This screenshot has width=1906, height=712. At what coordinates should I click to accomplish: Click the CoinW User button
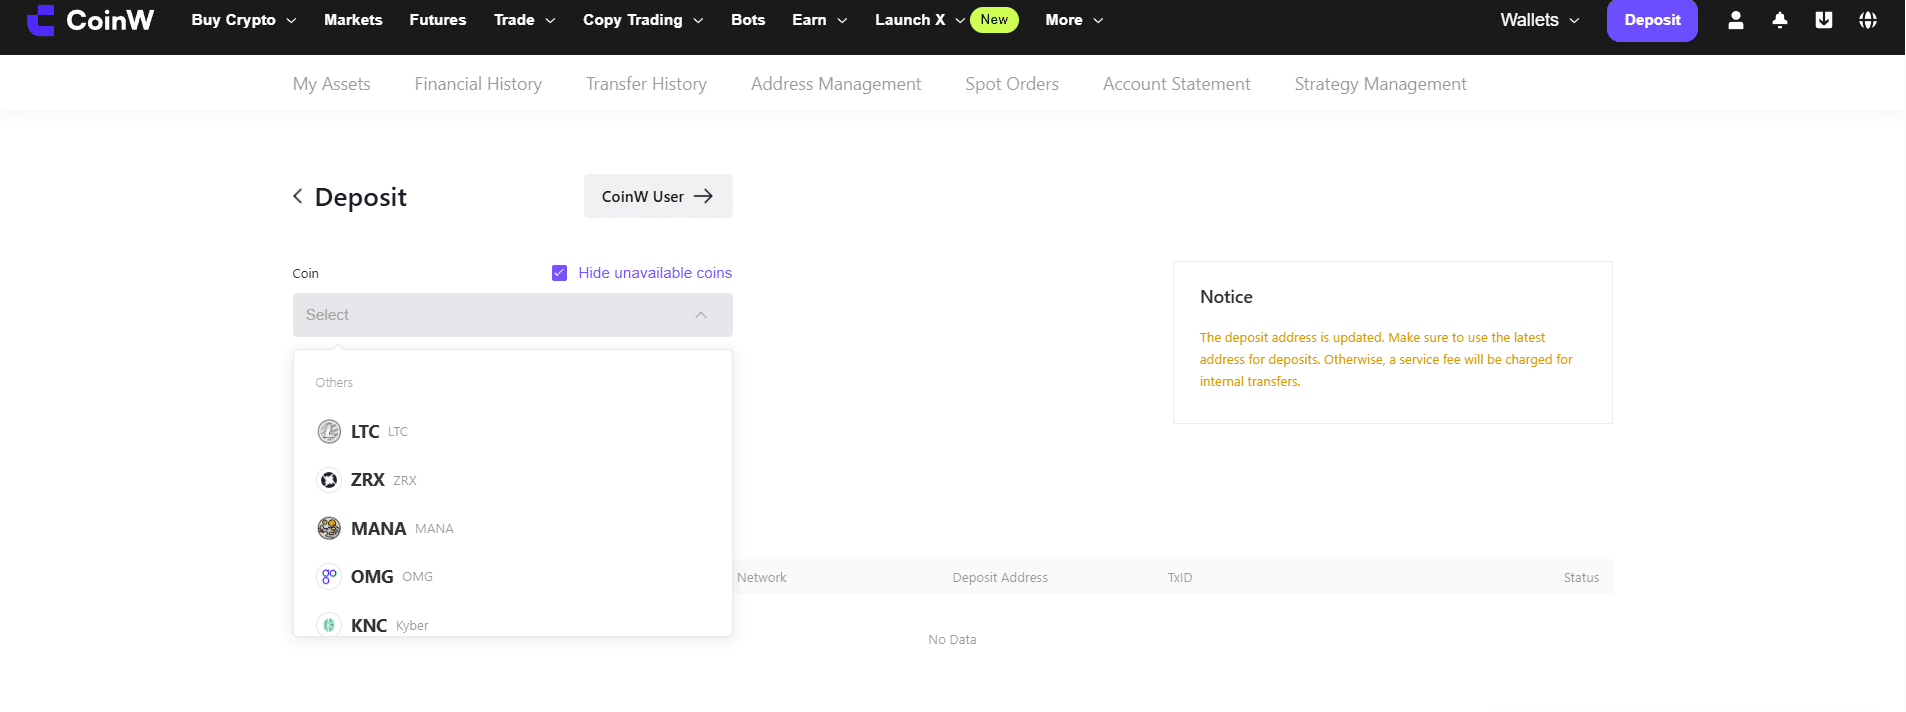pos(658,196)
